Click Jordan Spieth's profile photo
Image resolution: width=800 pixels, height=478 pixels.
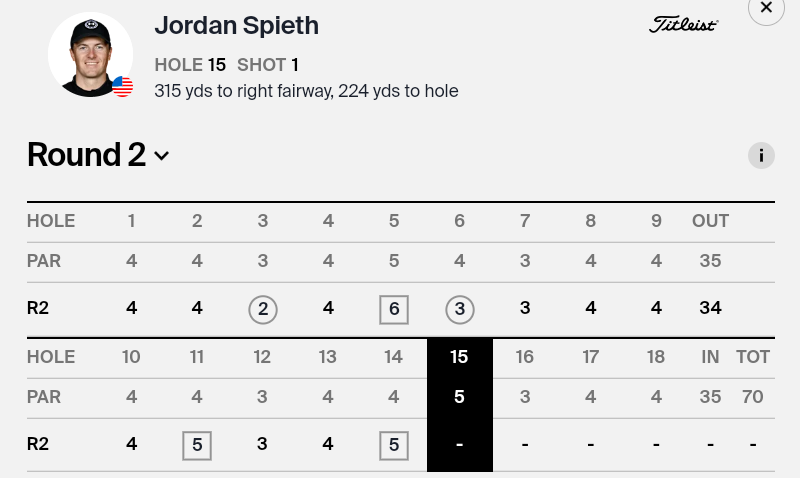point(90,55)
